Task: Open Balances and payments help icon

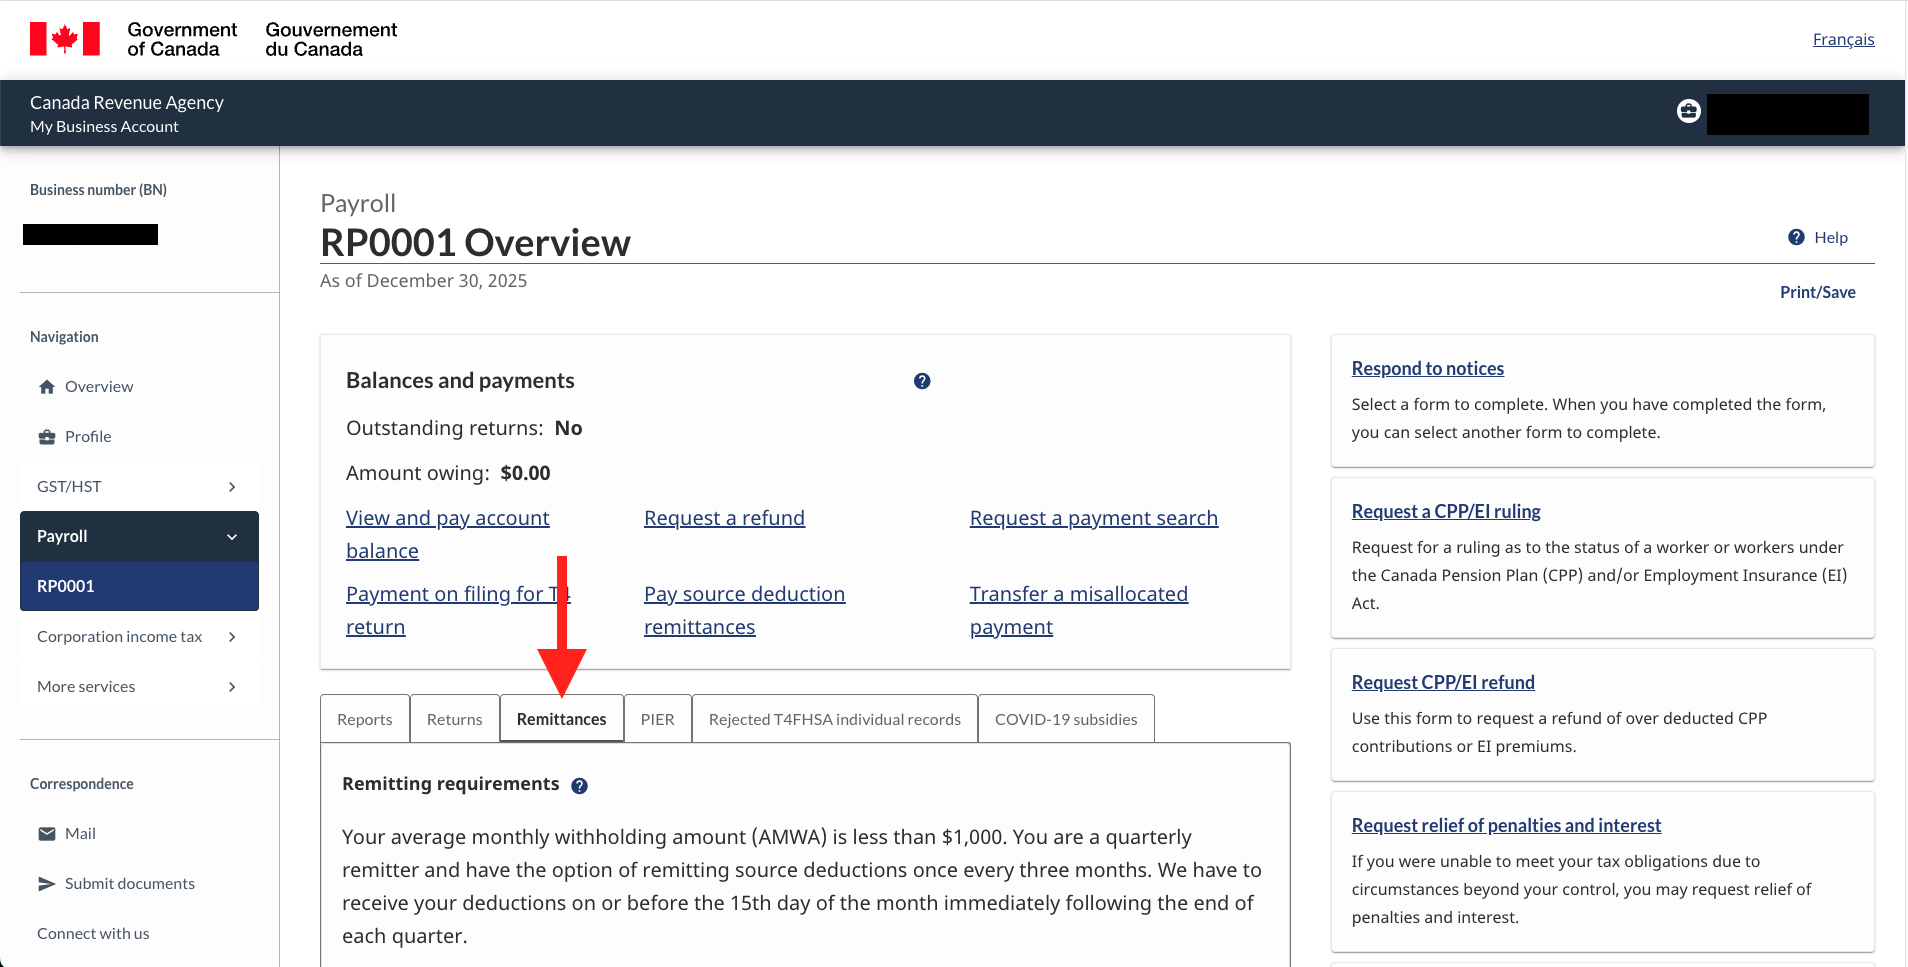Action: click(922, 381)
